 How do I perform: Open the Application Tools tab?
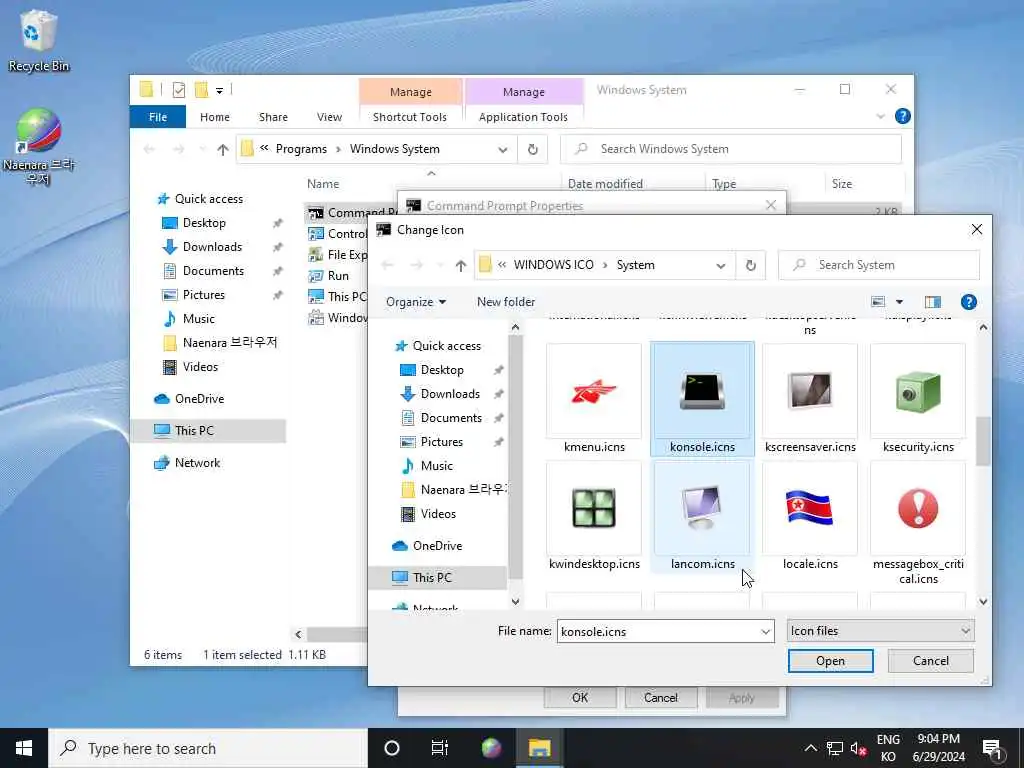(523, 117)
